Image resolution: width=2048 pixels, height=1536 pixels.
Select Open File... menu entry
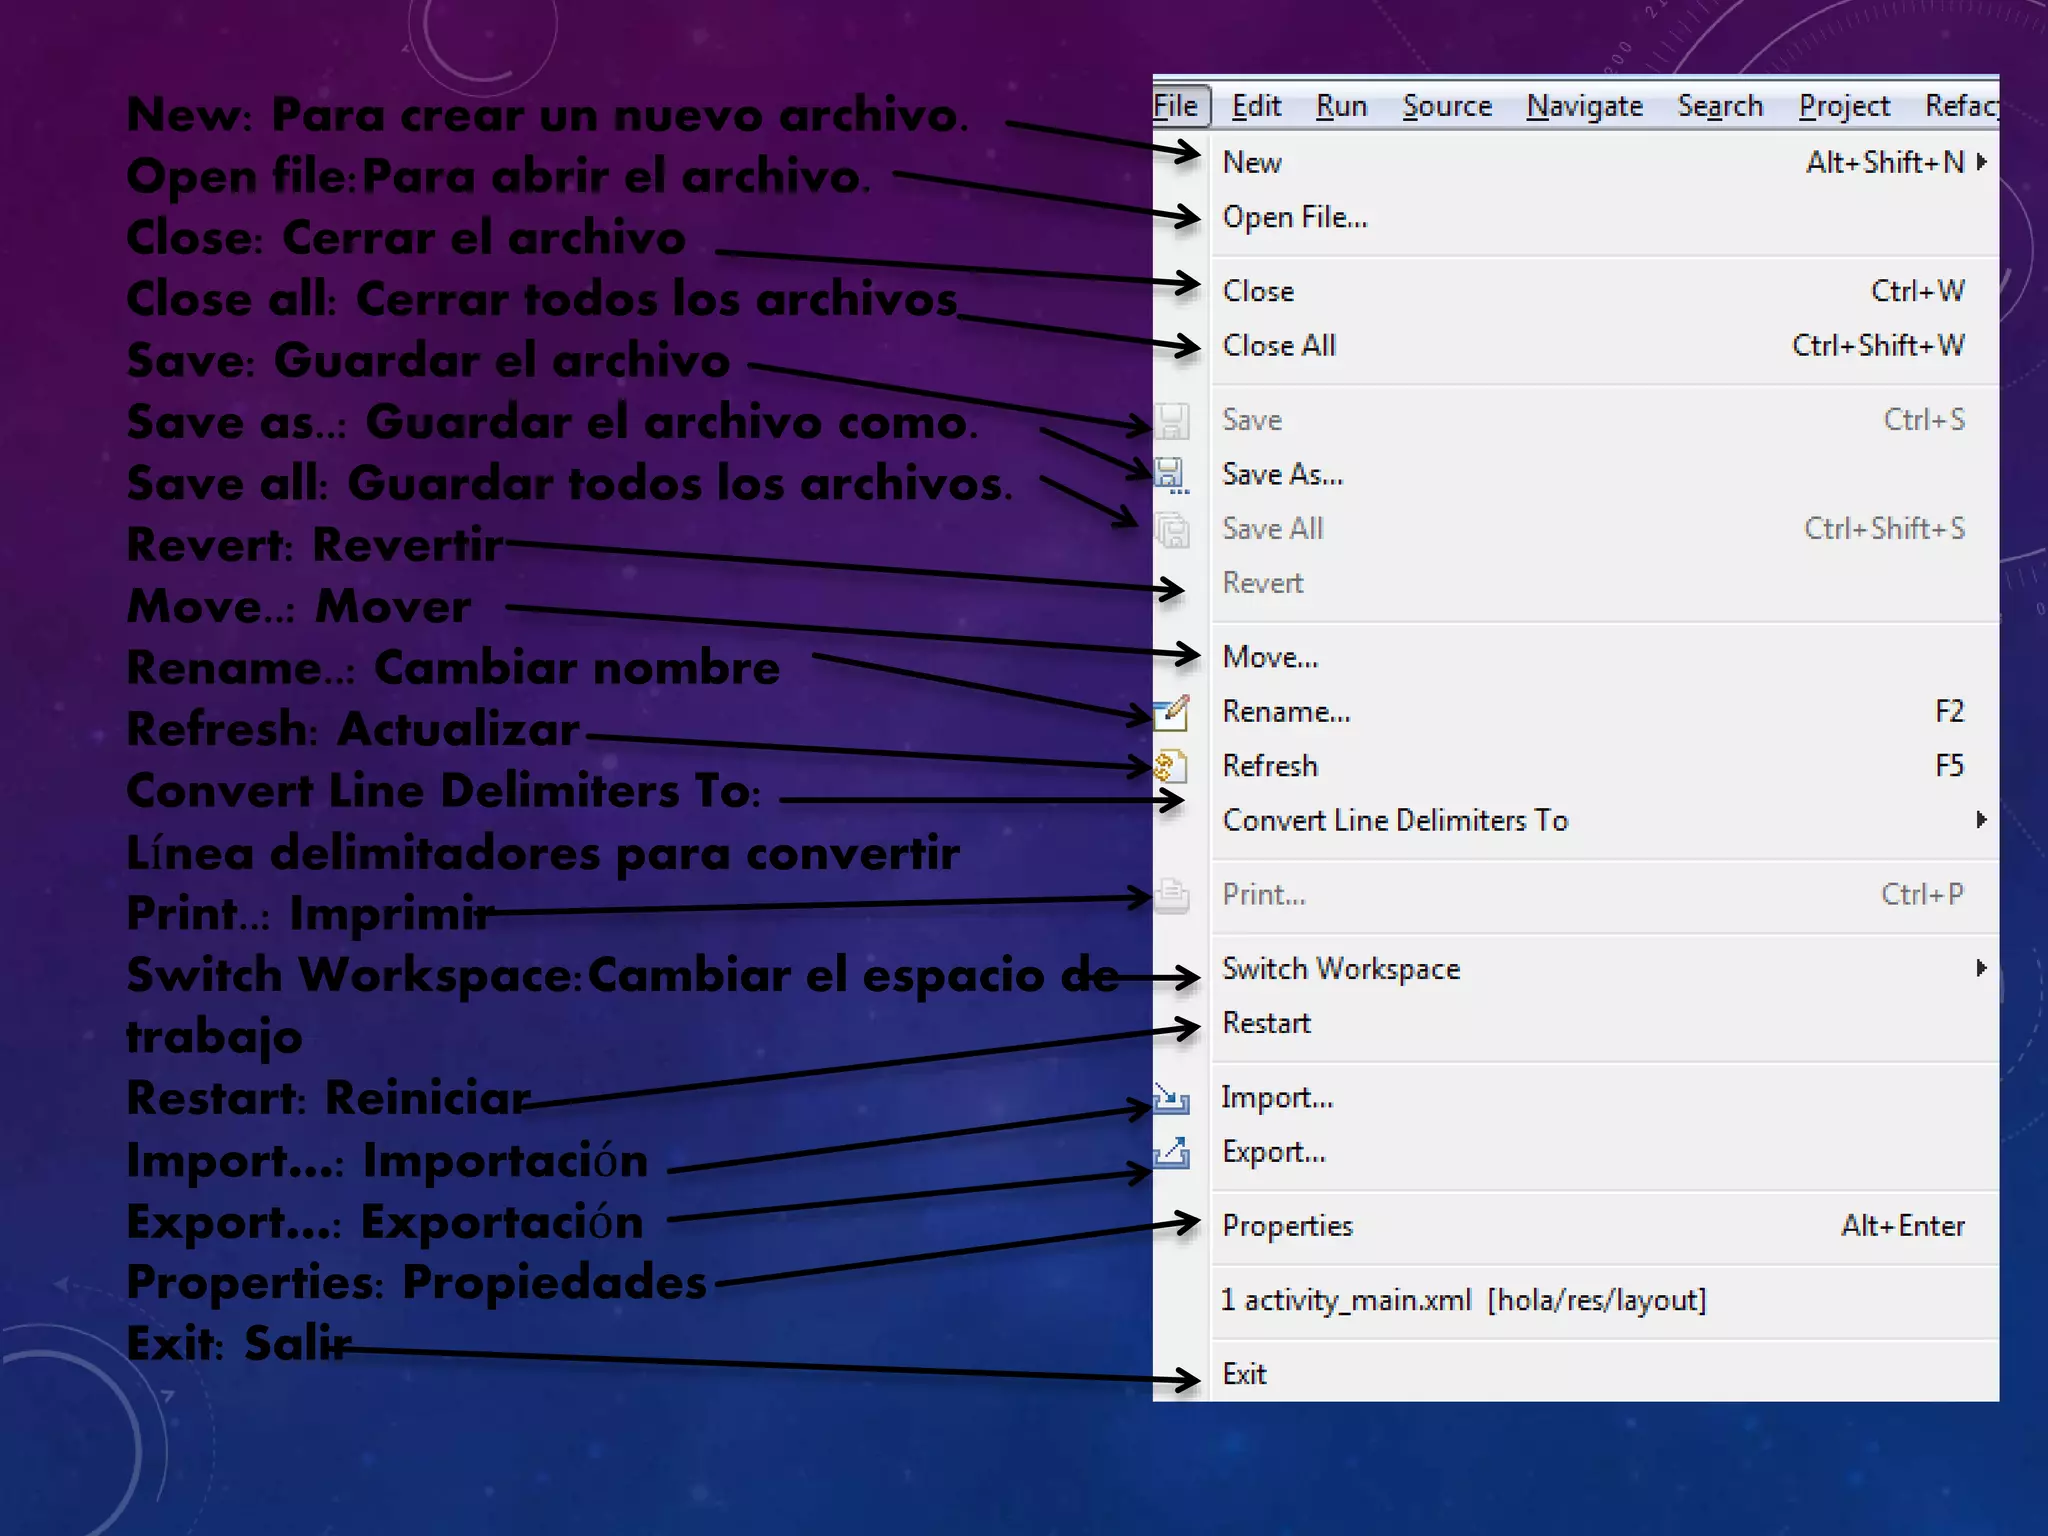click(x=1605, y=217)
